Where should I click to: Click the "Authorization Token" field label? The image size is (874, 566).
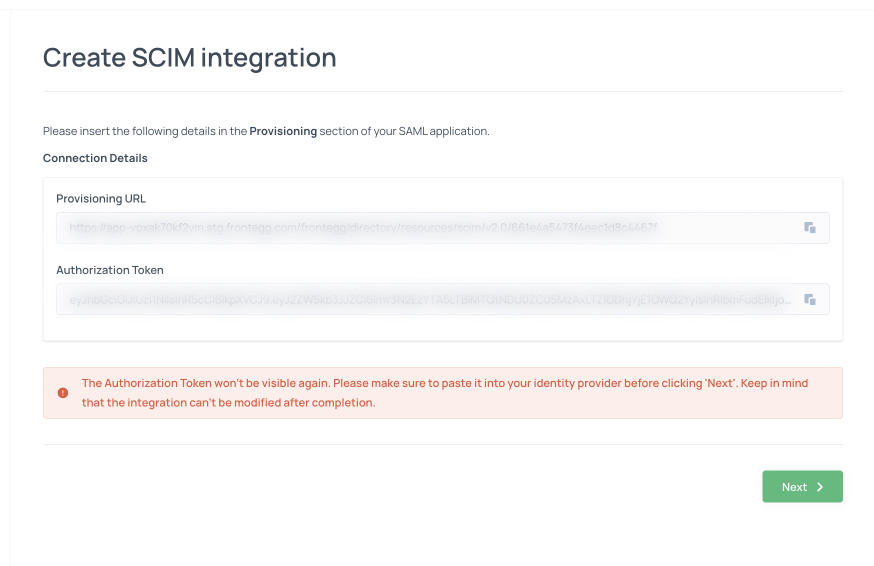(110, 270)
